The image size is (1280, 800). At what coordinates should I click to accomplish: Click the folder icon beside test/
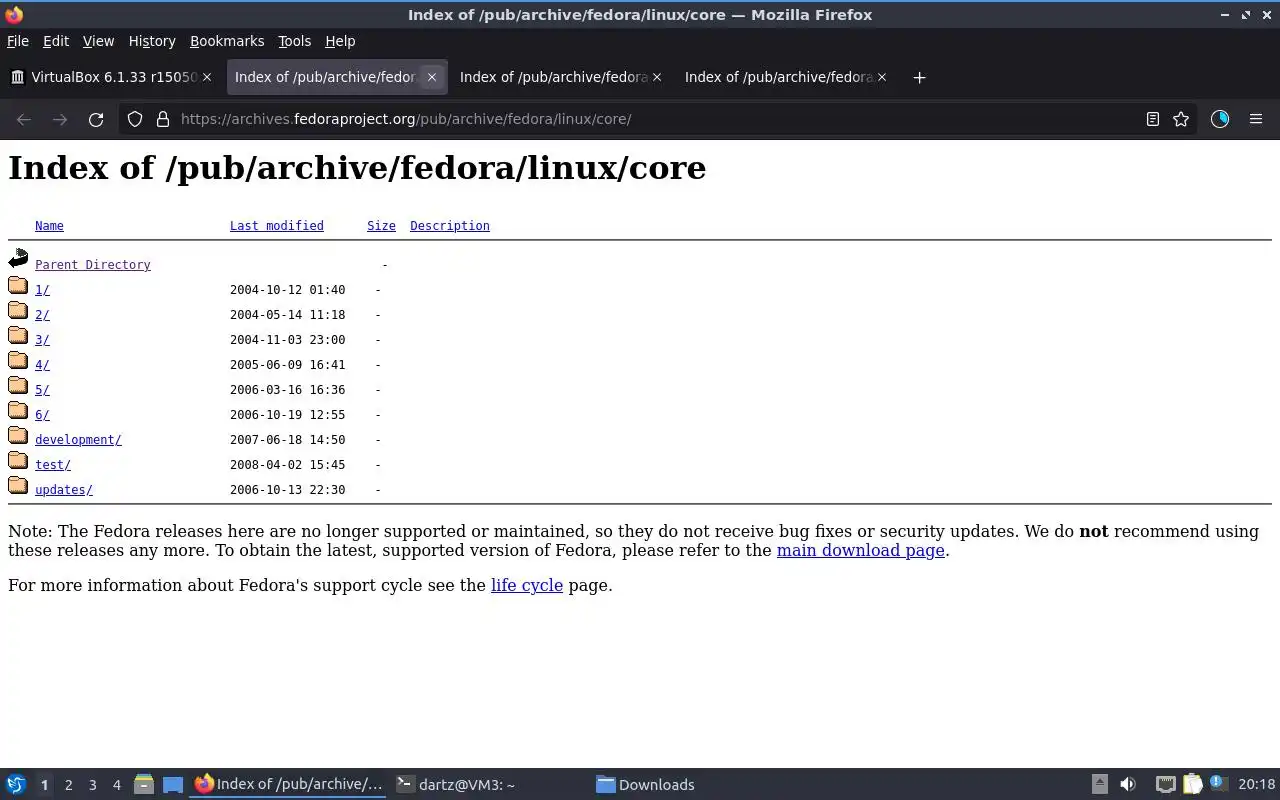click(x=18, y=461)
